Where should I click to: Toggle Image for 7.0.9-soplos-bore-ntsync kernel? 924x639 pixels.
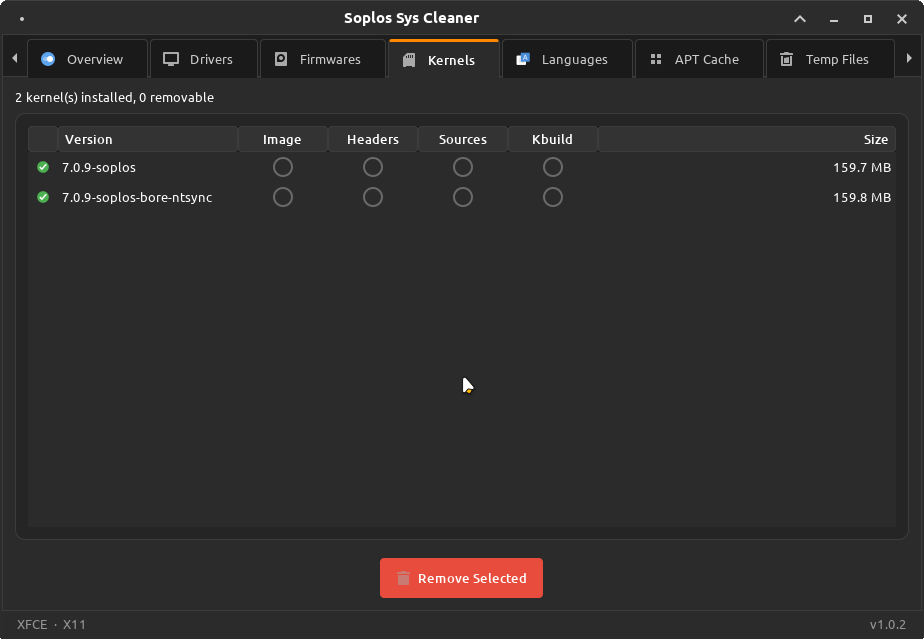283,197
